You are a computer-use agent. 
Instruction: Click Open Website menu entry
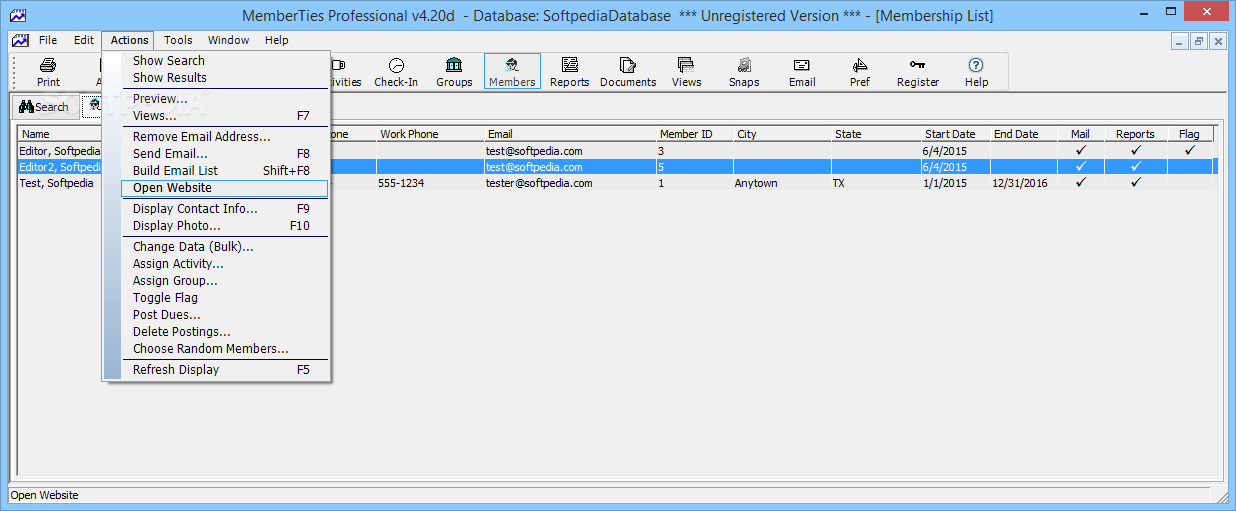tap(225, 188)
